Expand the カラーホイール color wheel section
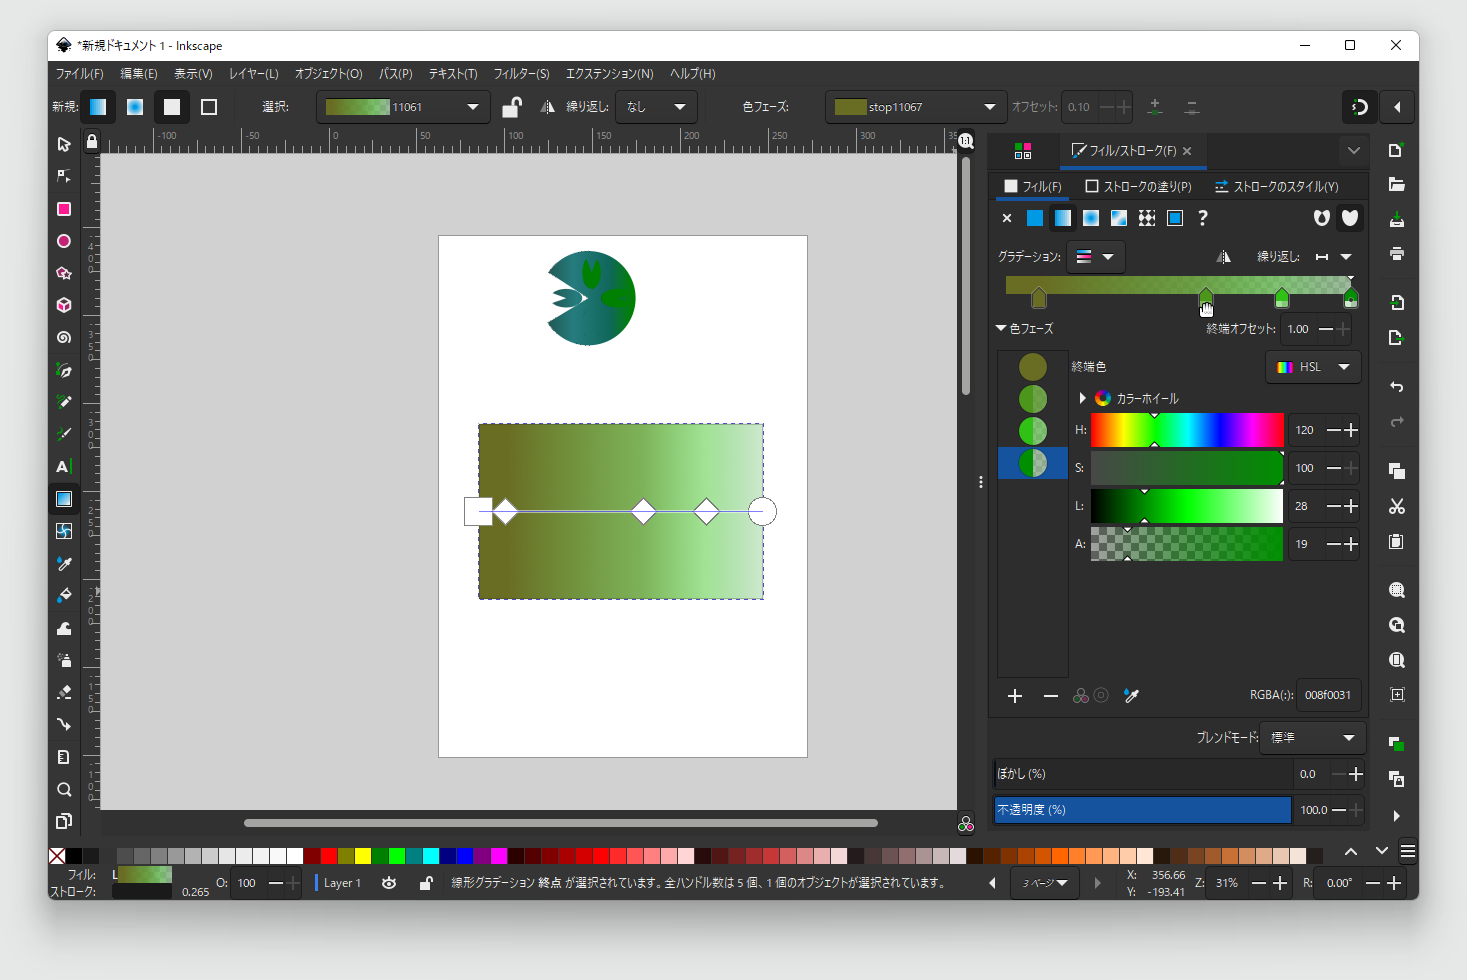The height and width of the screenshot is (980, 1467). [x=1082, y=398]
